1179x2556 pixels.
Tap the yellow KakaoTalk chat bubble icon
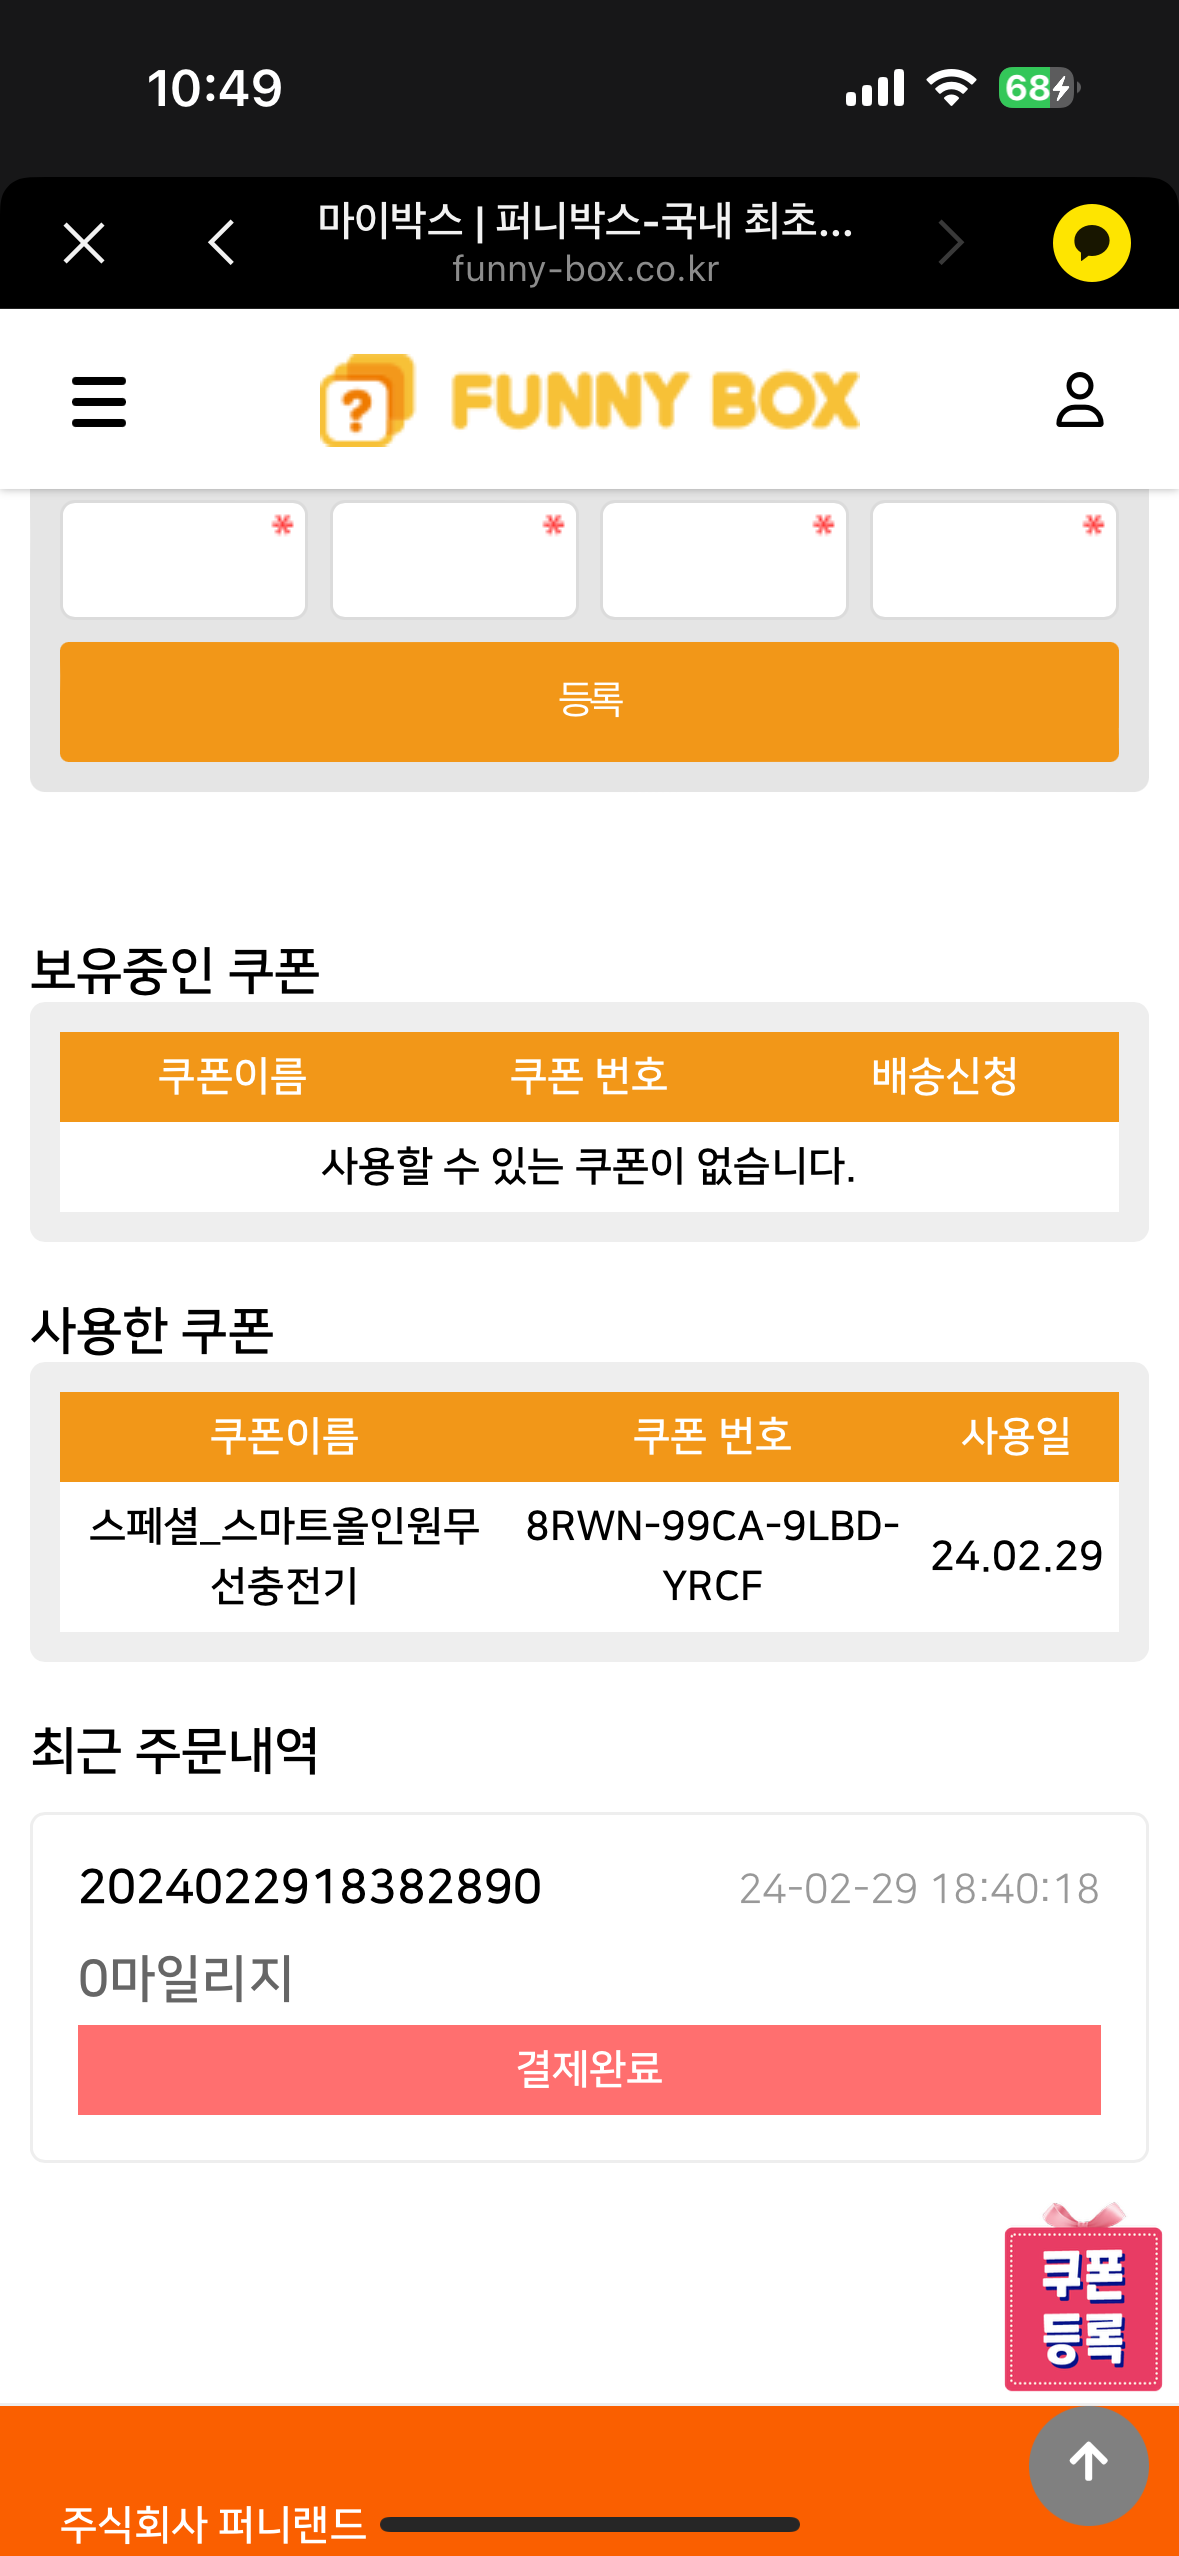point(1091,243)
